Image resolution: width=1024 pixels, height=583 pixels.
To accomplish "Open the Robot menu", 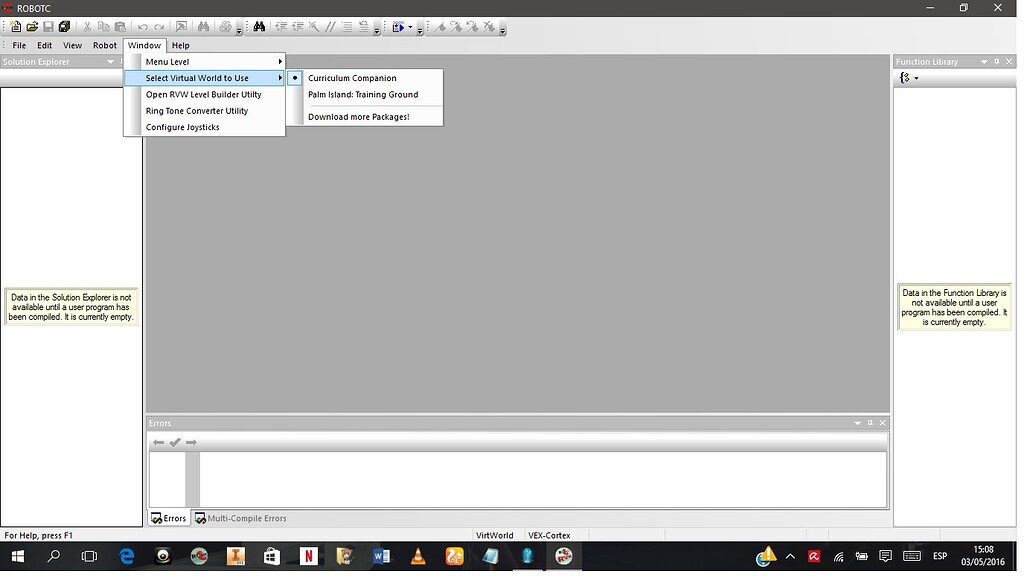I will (x=105, y=45).
